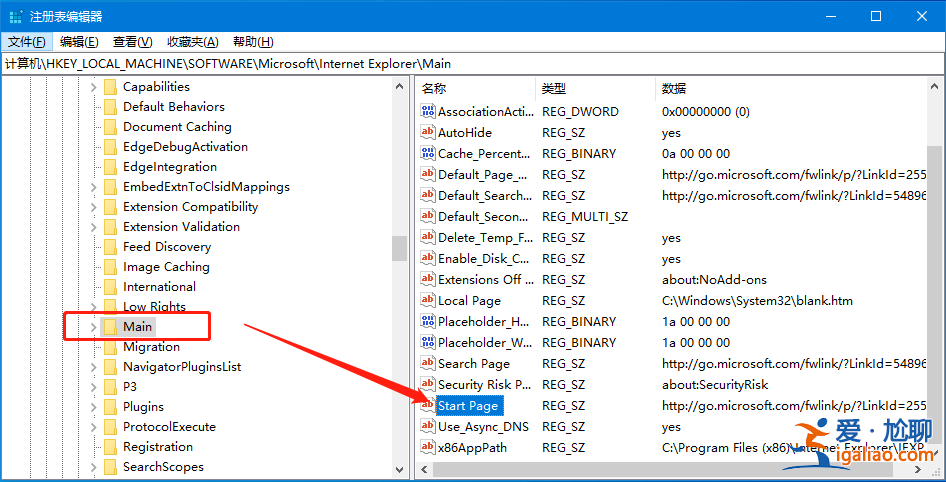Open the 收藏夹(A) menu
946x482 pixels.
[x=192, y=42]
